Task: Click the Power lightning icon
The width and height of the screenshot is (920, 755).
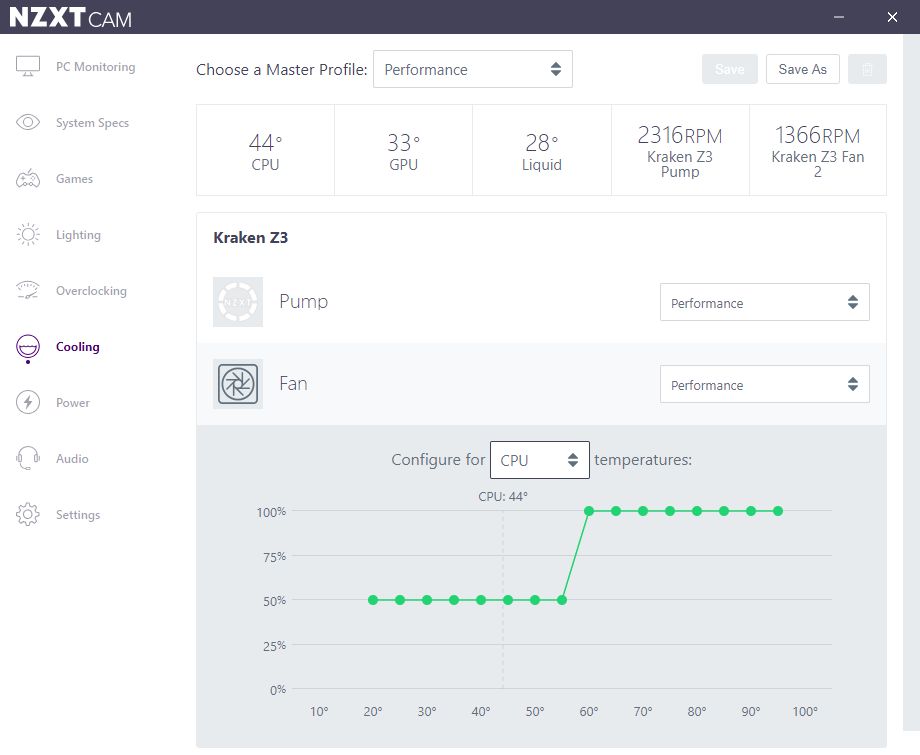Action: 28,402
